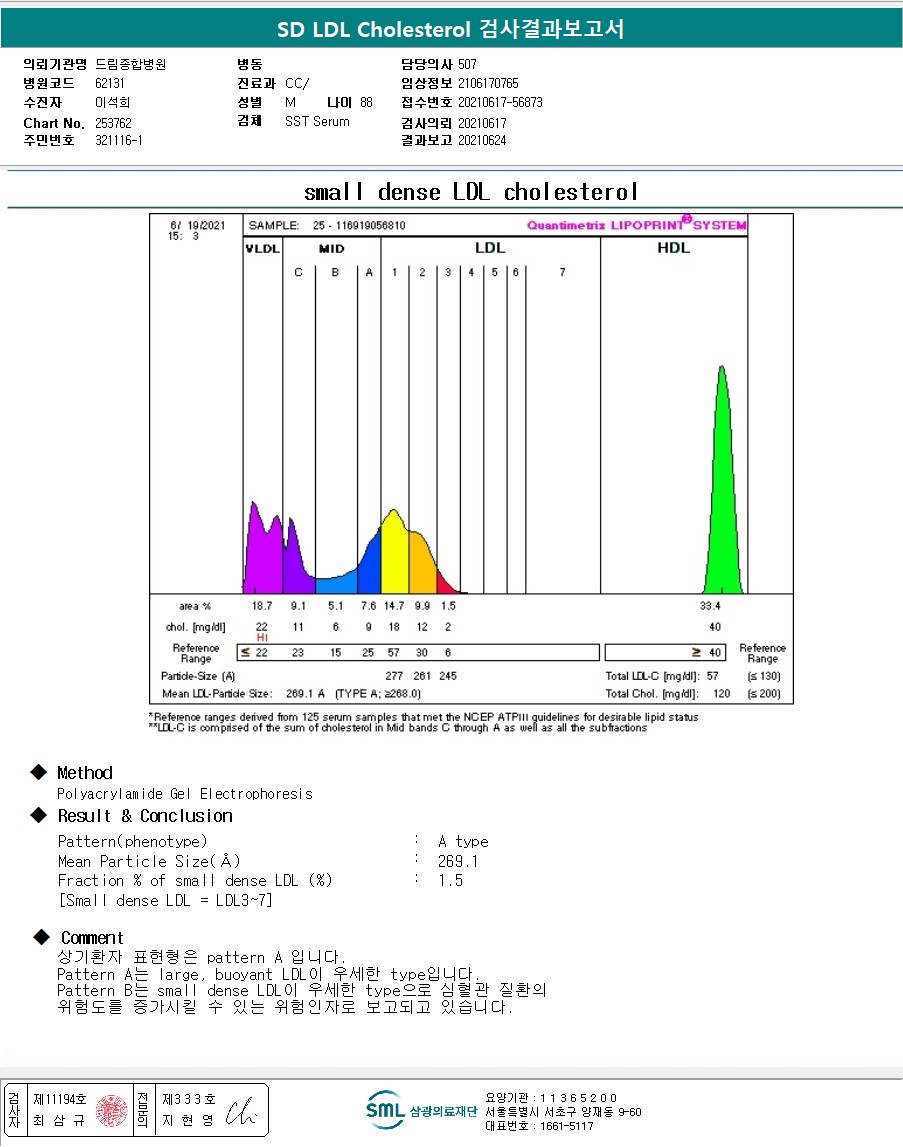Click heading 'small dense LDL cholesterol'
This screenshot has height=1147, width=903.
[x=471, y=192]
